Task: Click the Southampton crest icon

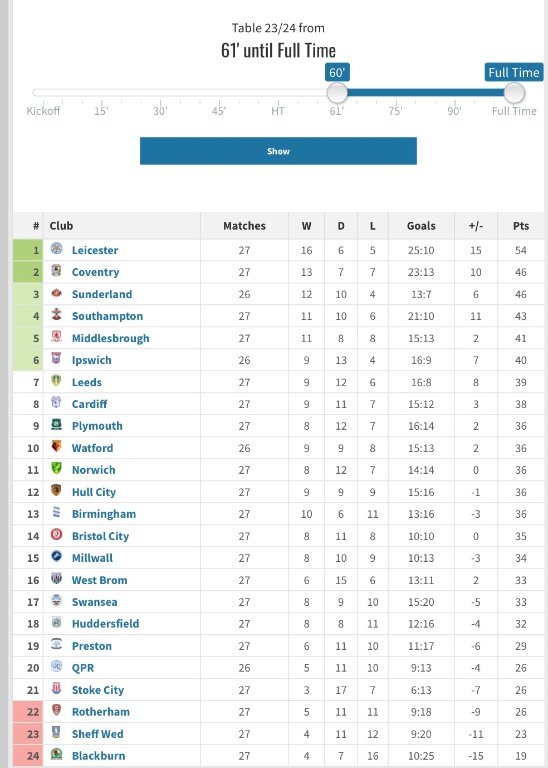Action: coord(56,314)
